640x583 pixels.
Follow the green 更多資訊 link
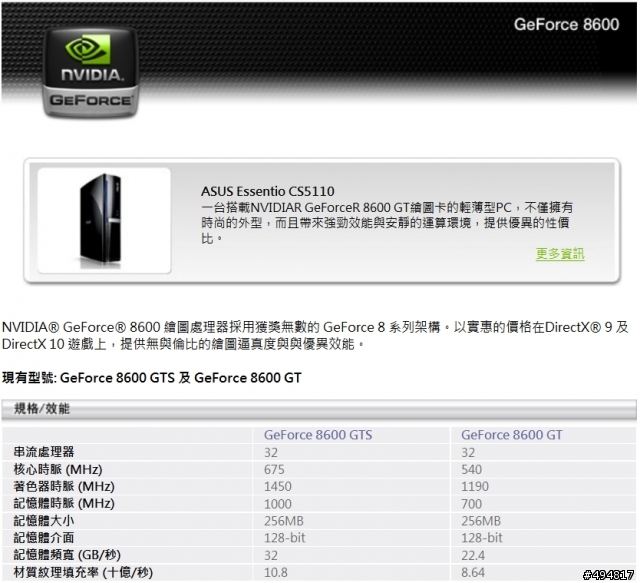tap(560, 254)
